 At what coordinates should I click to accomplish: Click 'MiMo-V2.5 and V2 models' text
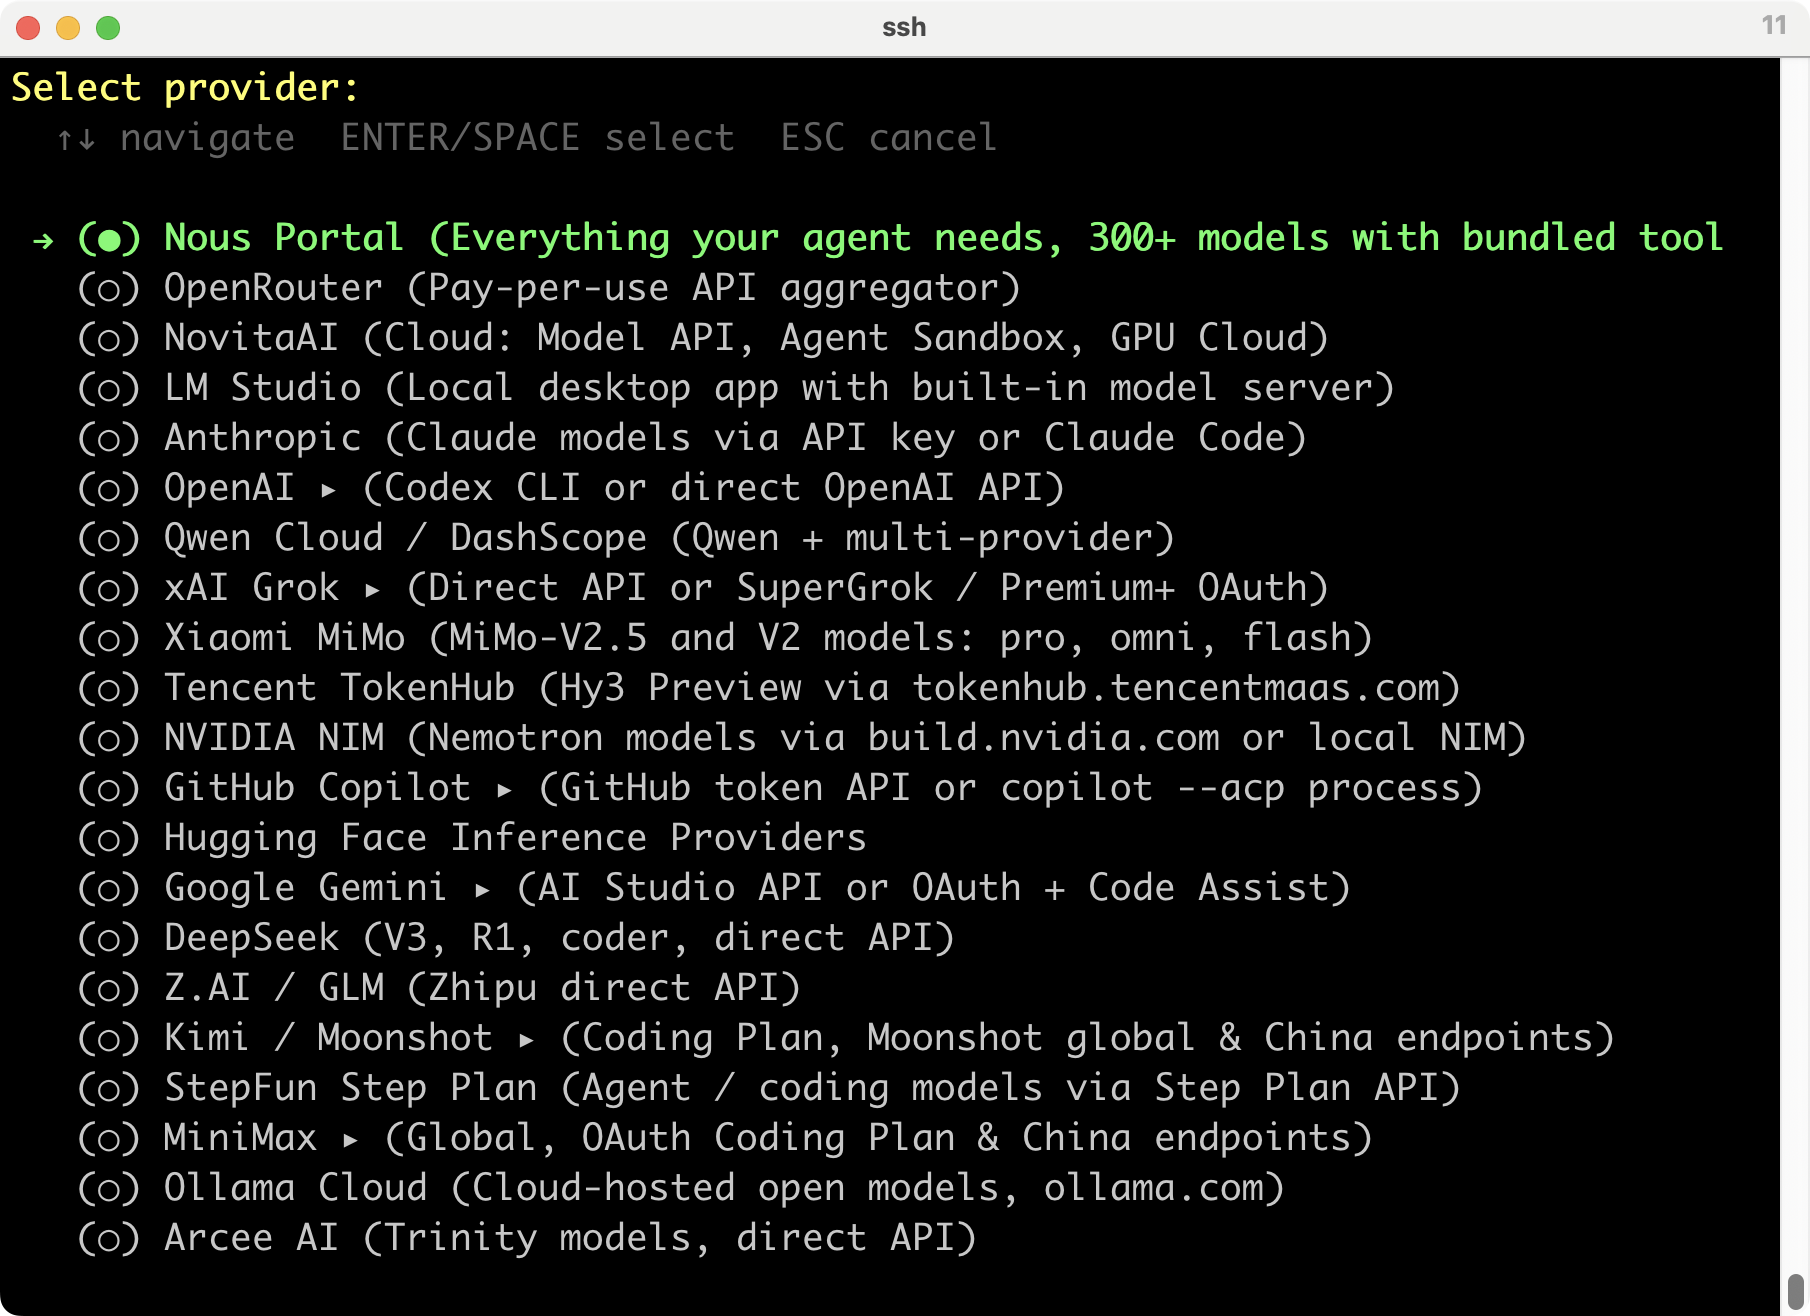702,638
